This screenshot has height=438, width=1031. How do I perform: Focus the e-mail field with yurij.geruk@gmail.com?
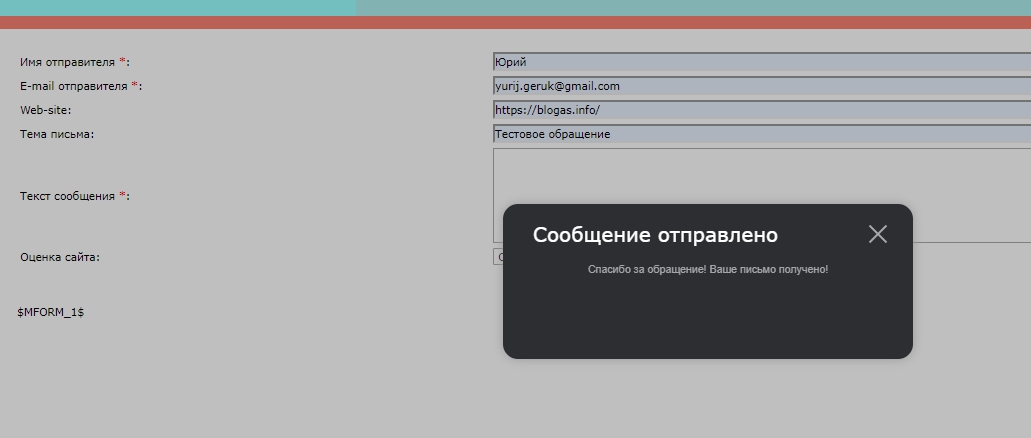tap(760, 86)
